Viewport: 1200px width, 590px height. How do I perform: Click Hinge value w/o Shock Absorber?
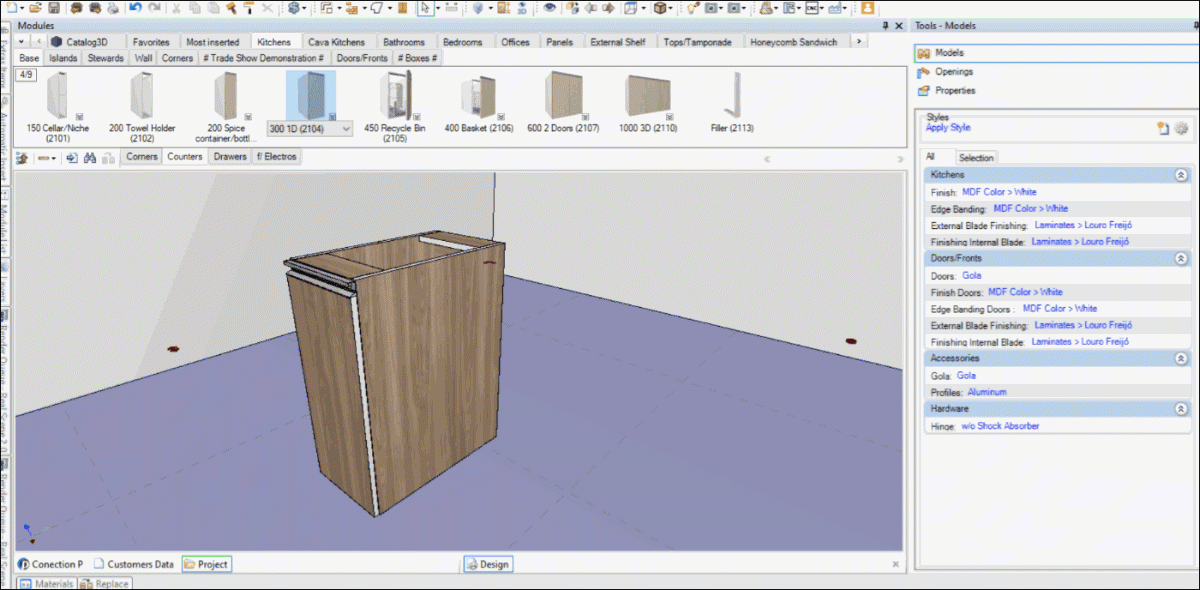[1000, 426]
